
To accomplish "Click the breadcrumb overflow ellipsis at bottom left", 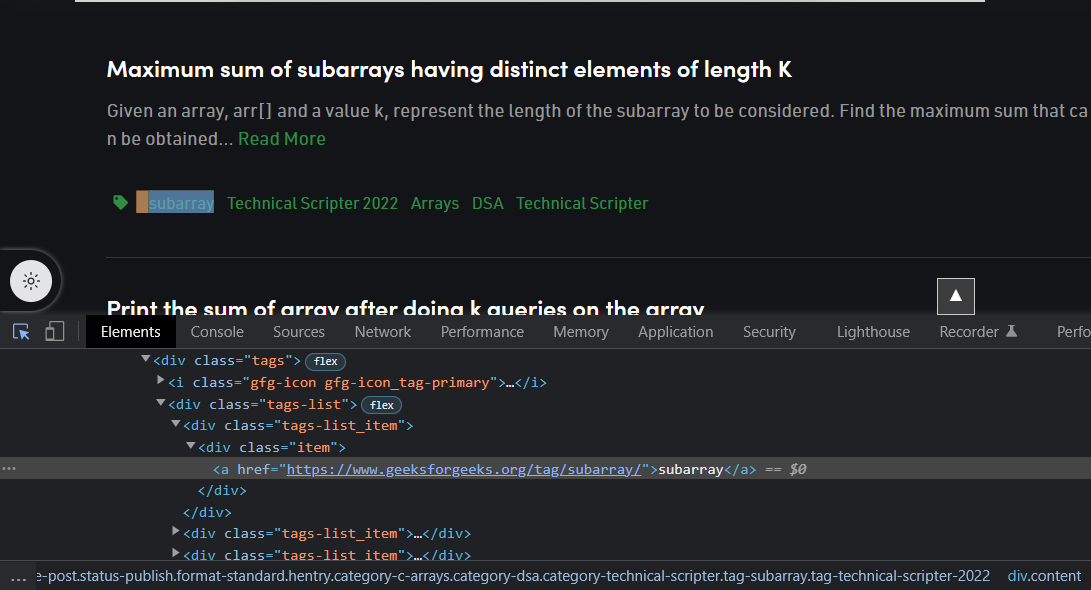I will pos(17,576).
